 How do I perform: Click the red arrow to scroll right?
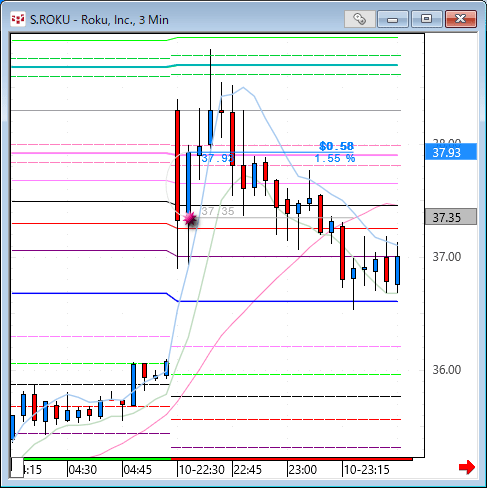(x=467, y=467)
